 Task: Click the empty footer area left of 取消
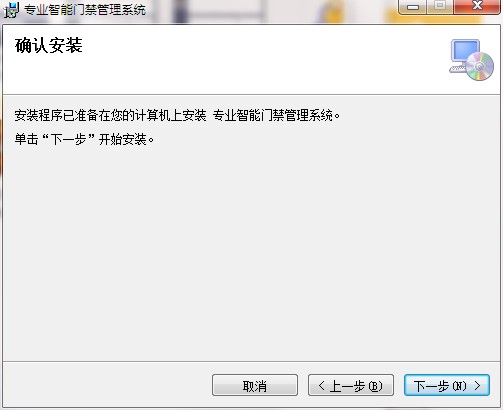[x=107, y=385]
